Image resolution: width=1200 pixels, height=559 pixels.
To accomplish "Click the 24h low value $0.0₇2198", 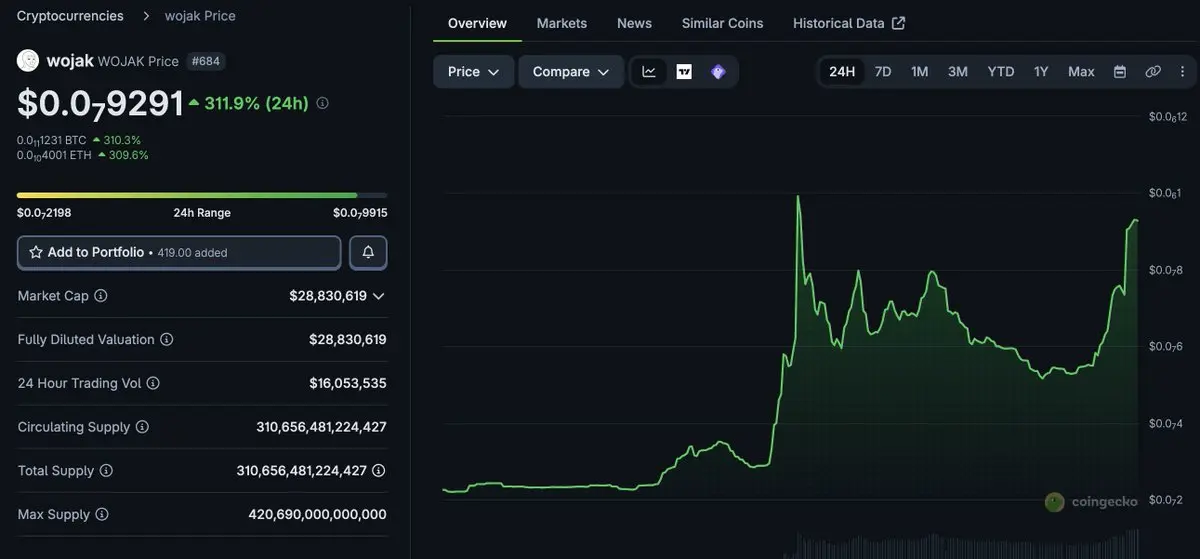I will [44, 213].
